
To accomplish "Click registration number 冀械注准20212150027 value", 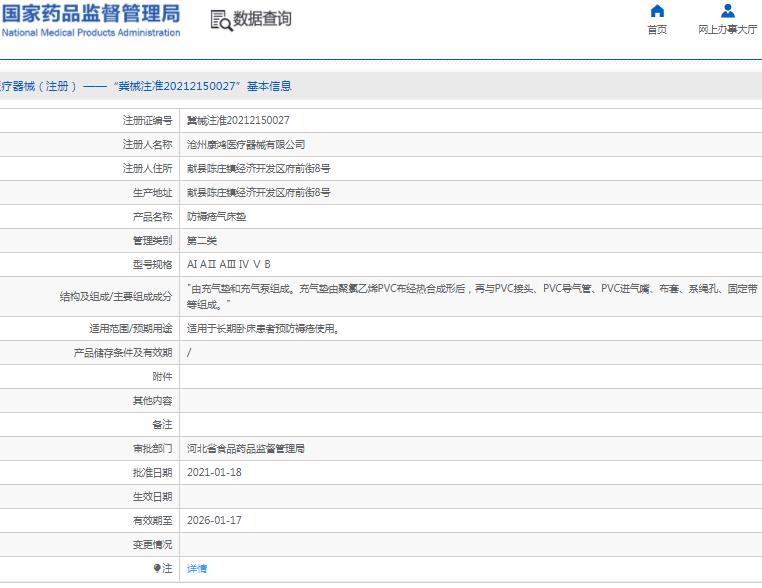I will (238, 120).
